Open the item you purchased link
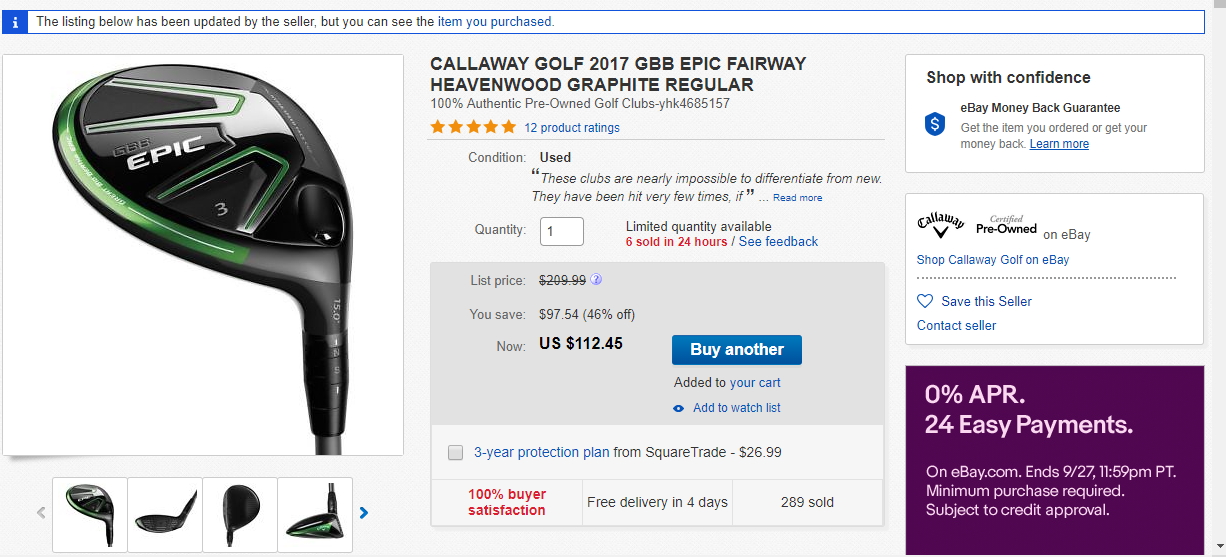Viewport: 1226px width, 557px height. point(494,21)
